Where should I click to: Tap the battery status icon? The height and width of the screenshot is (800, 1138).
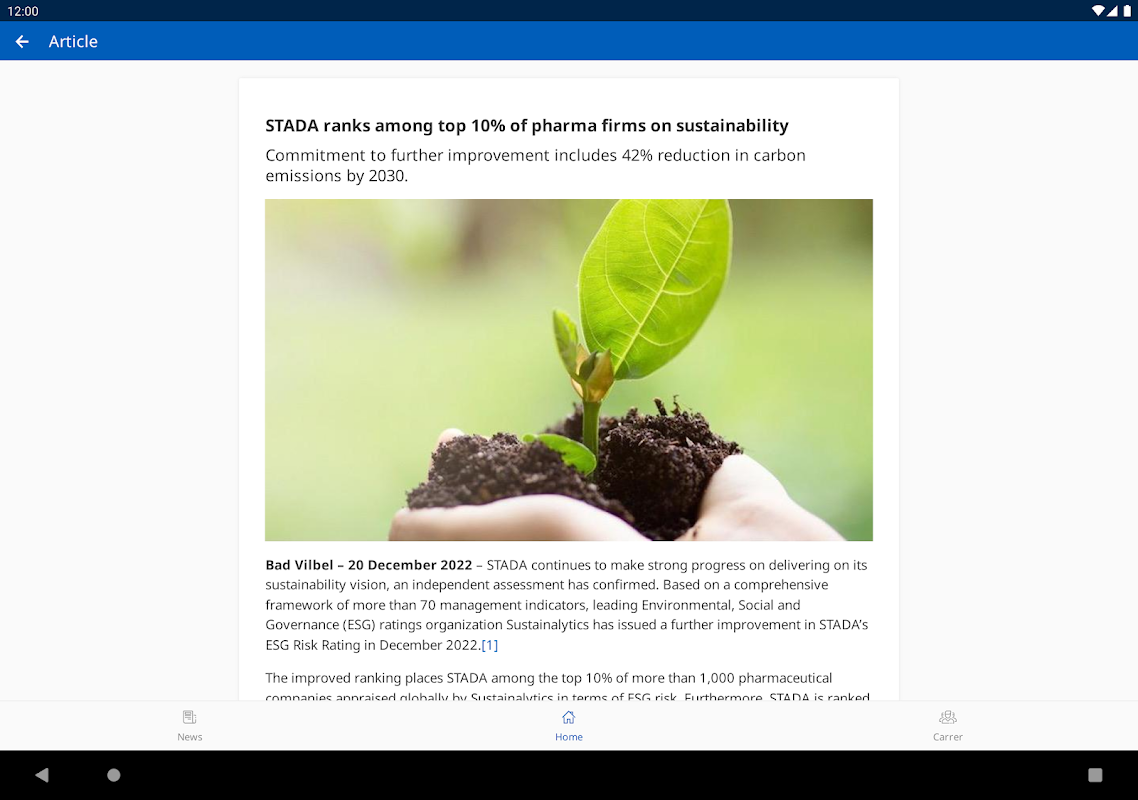(1127, 11)
